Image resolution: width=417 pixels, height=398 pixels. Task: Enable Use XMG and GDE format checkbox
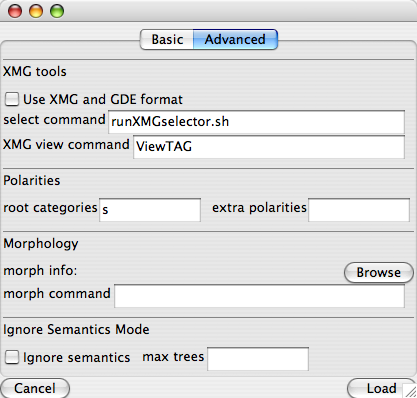pos(12,99)
